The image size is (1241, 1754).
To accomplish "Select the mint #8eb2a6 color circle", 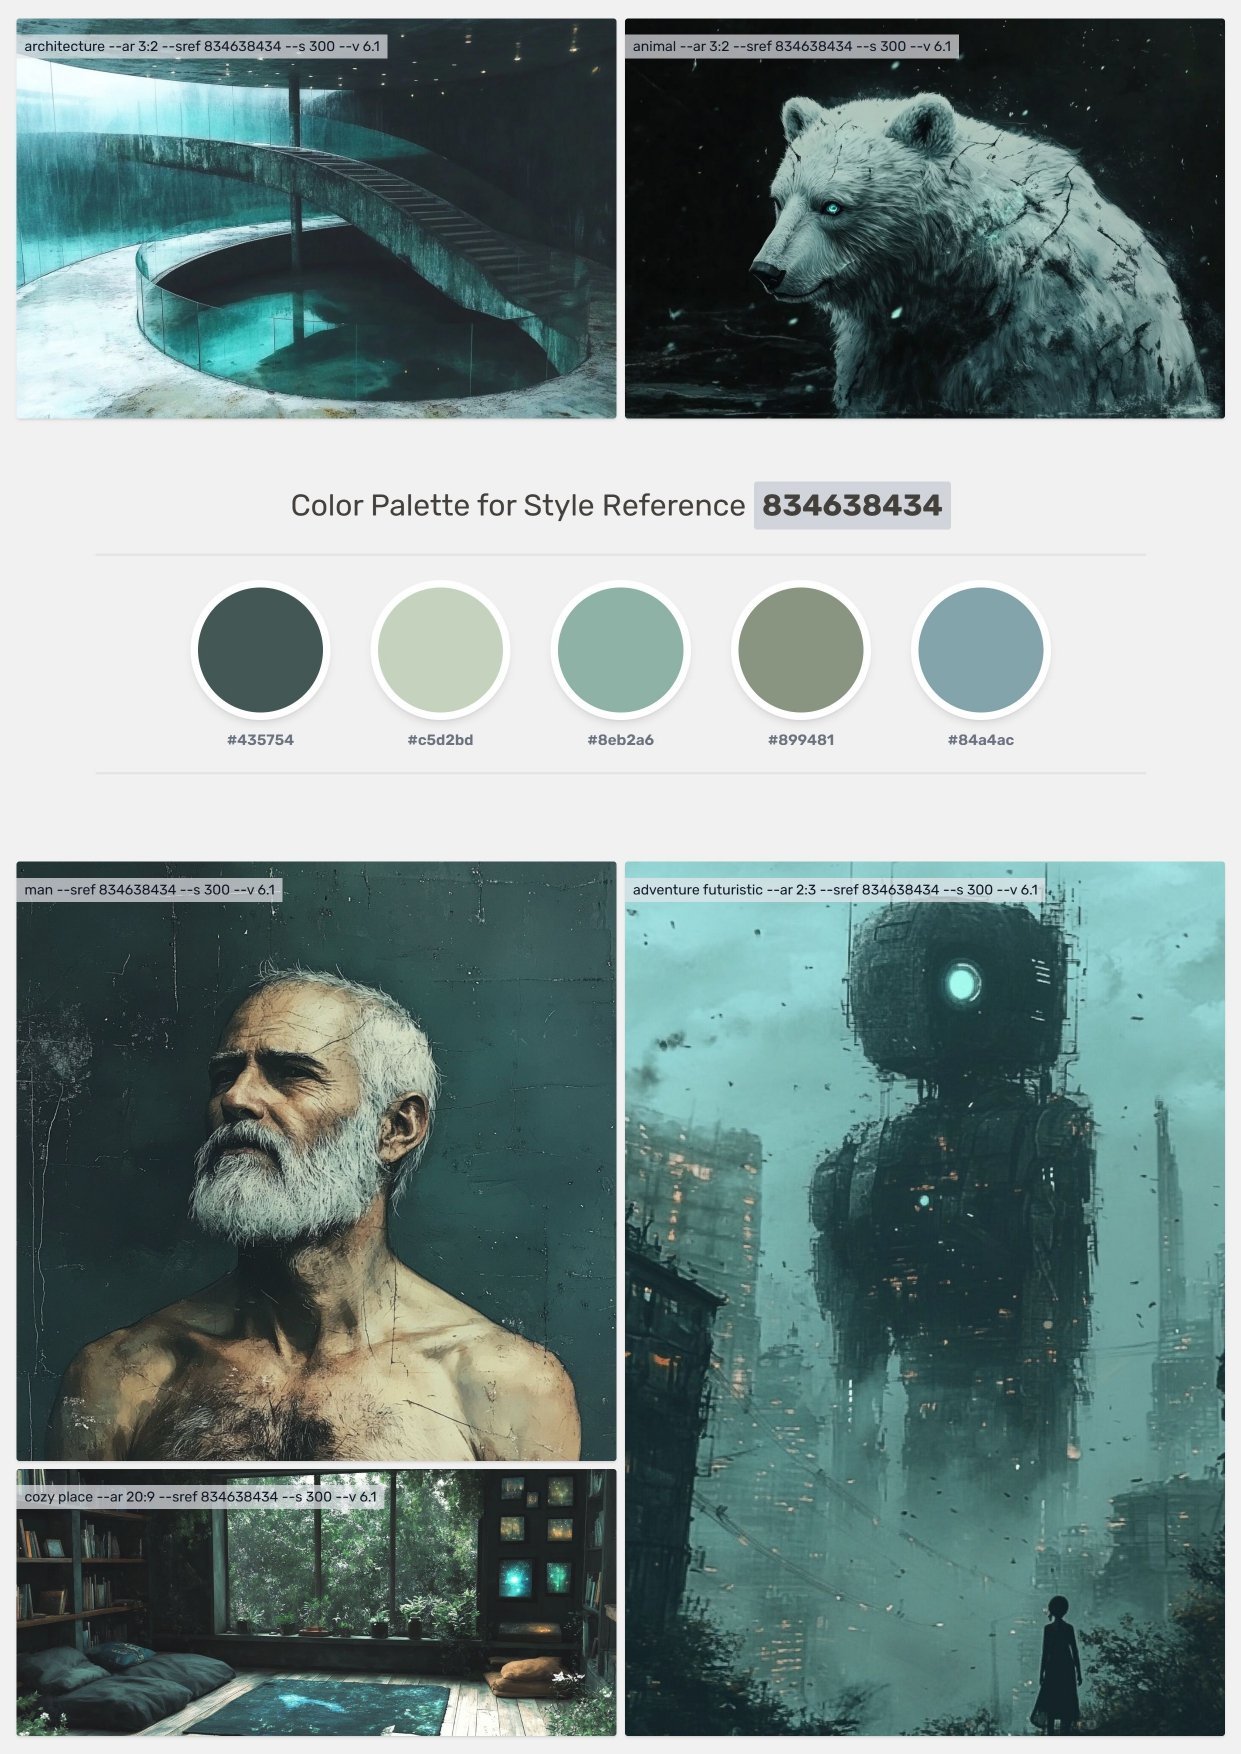I will click(620, 650).
